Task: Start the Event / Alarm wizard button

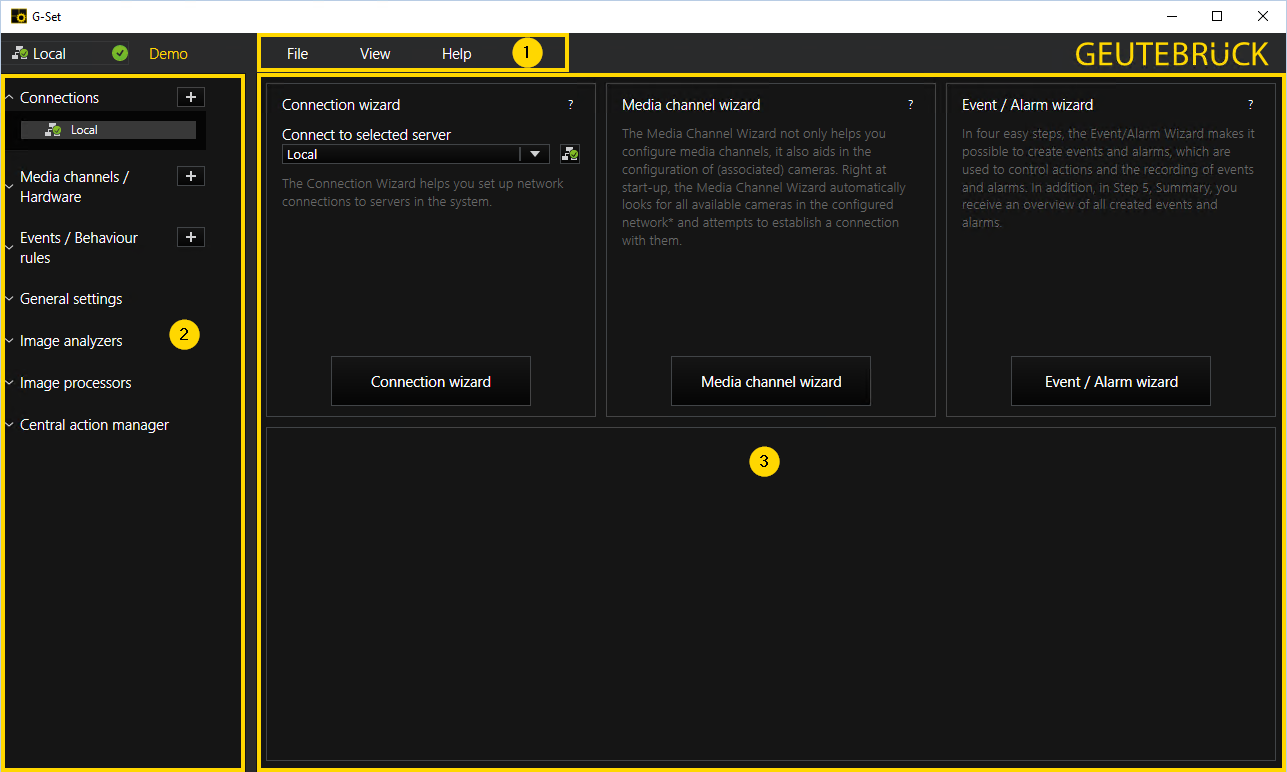Action: 1111,381
